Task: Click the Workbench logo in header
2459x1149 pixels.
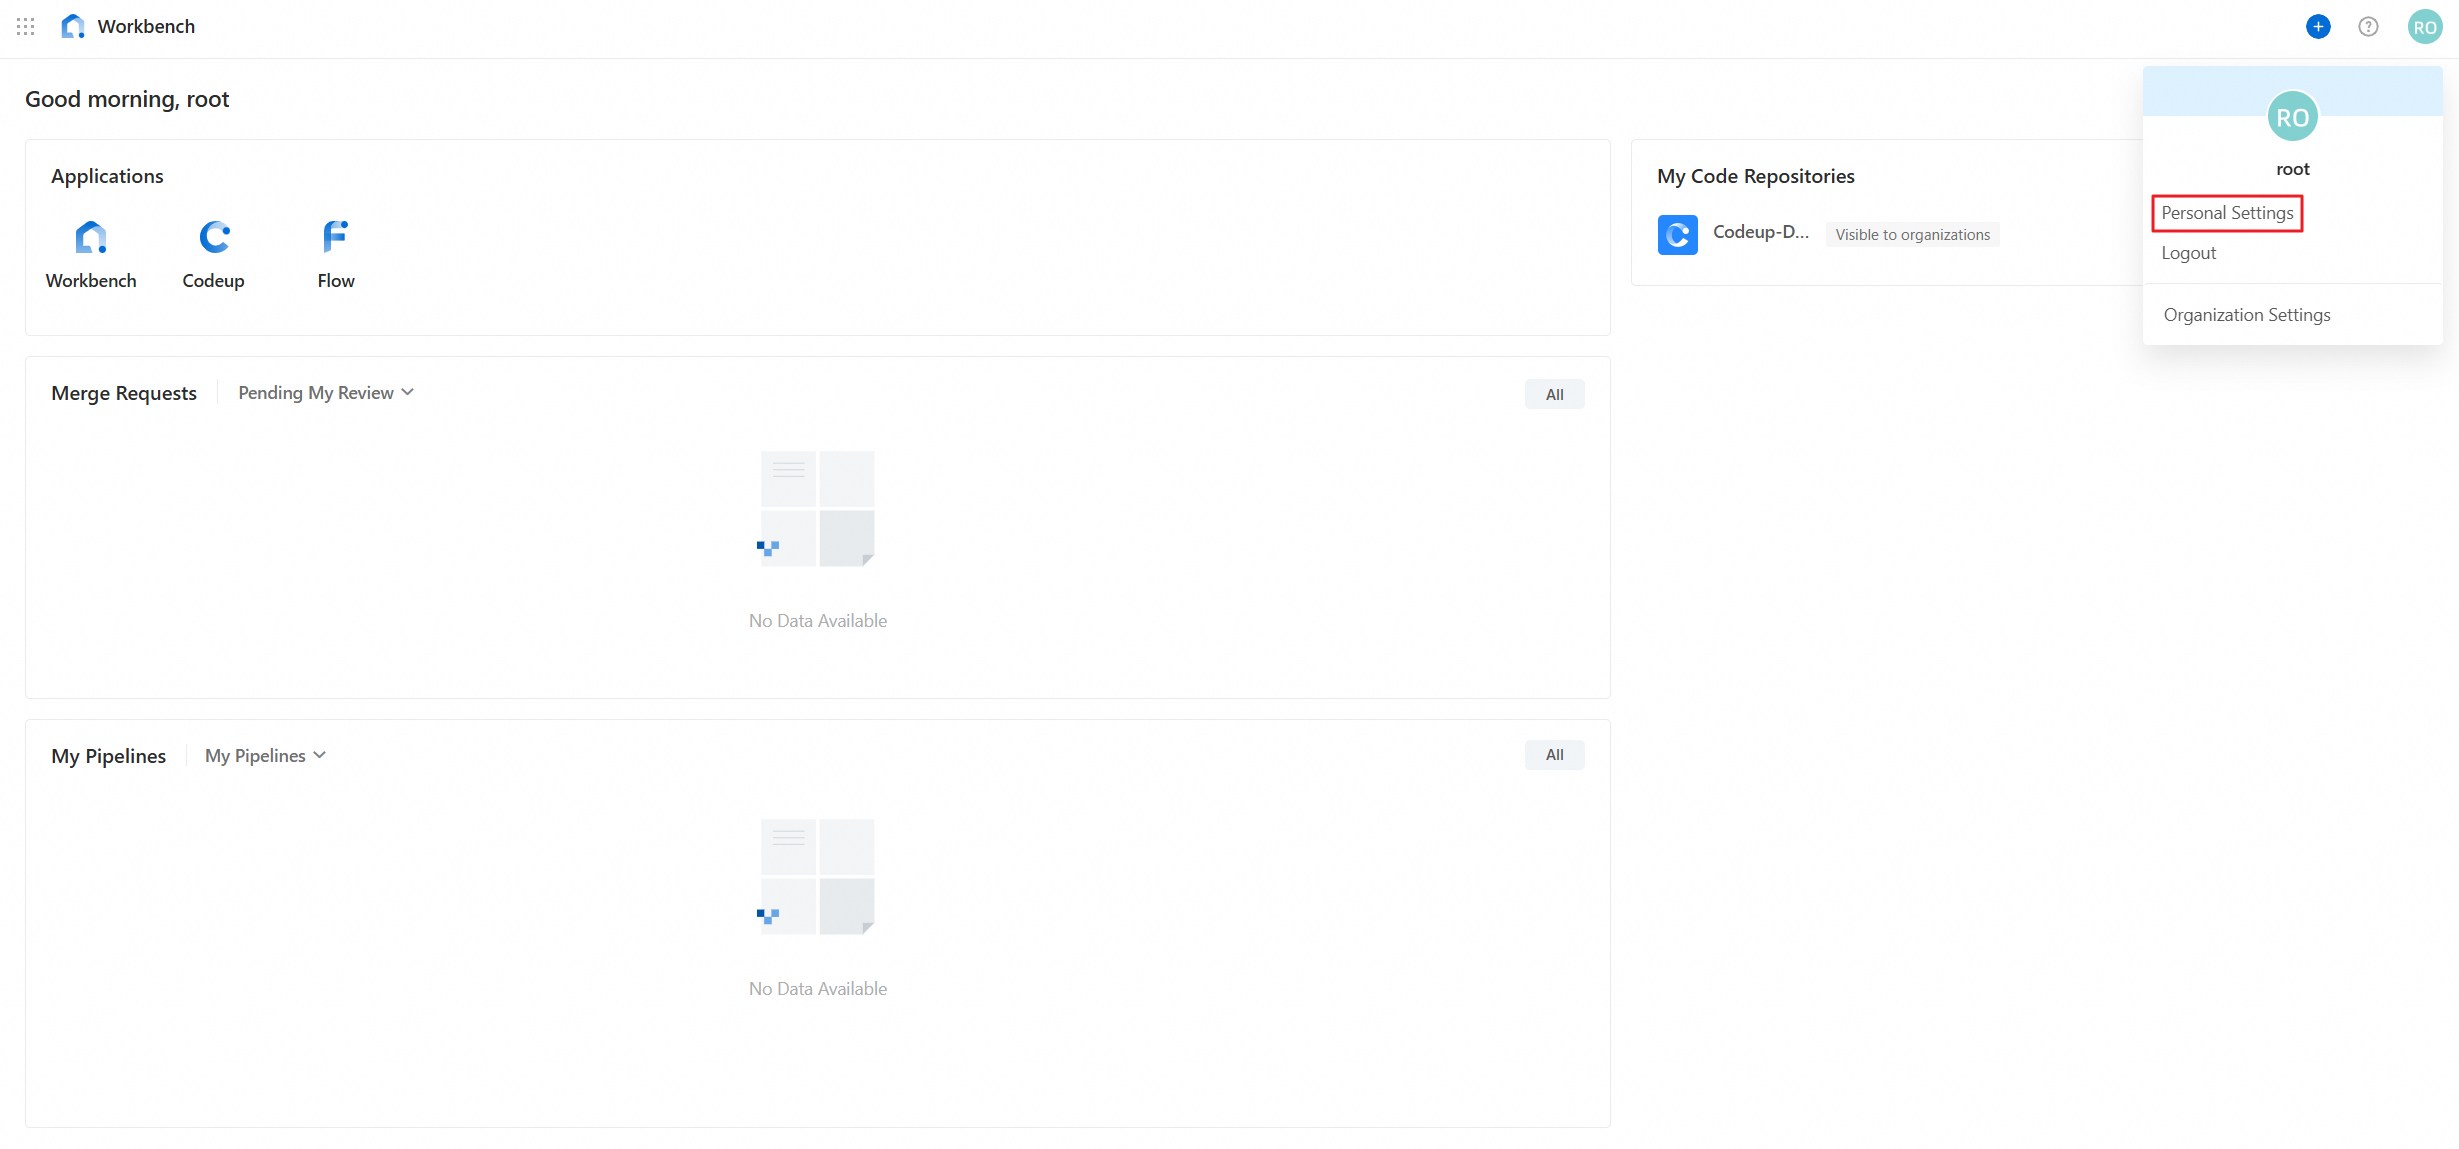Action: tap(73, 27)
